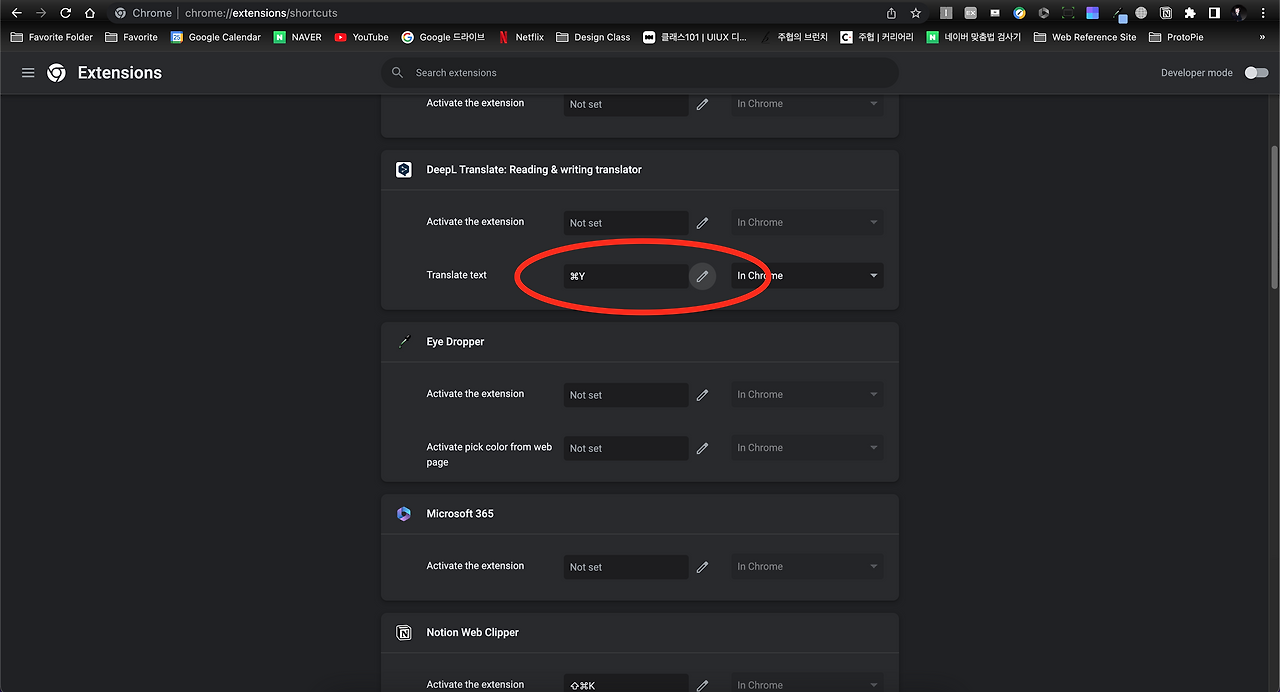Click the share icon in the address bar
Viewport: 1280px width, 692px height.
coord(891,13)
